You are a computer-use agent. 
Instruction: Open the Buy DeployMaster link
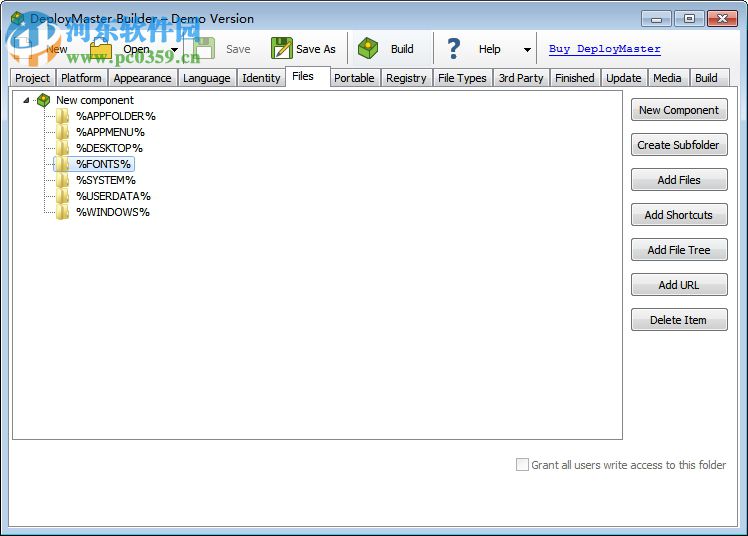coord(605,49)
